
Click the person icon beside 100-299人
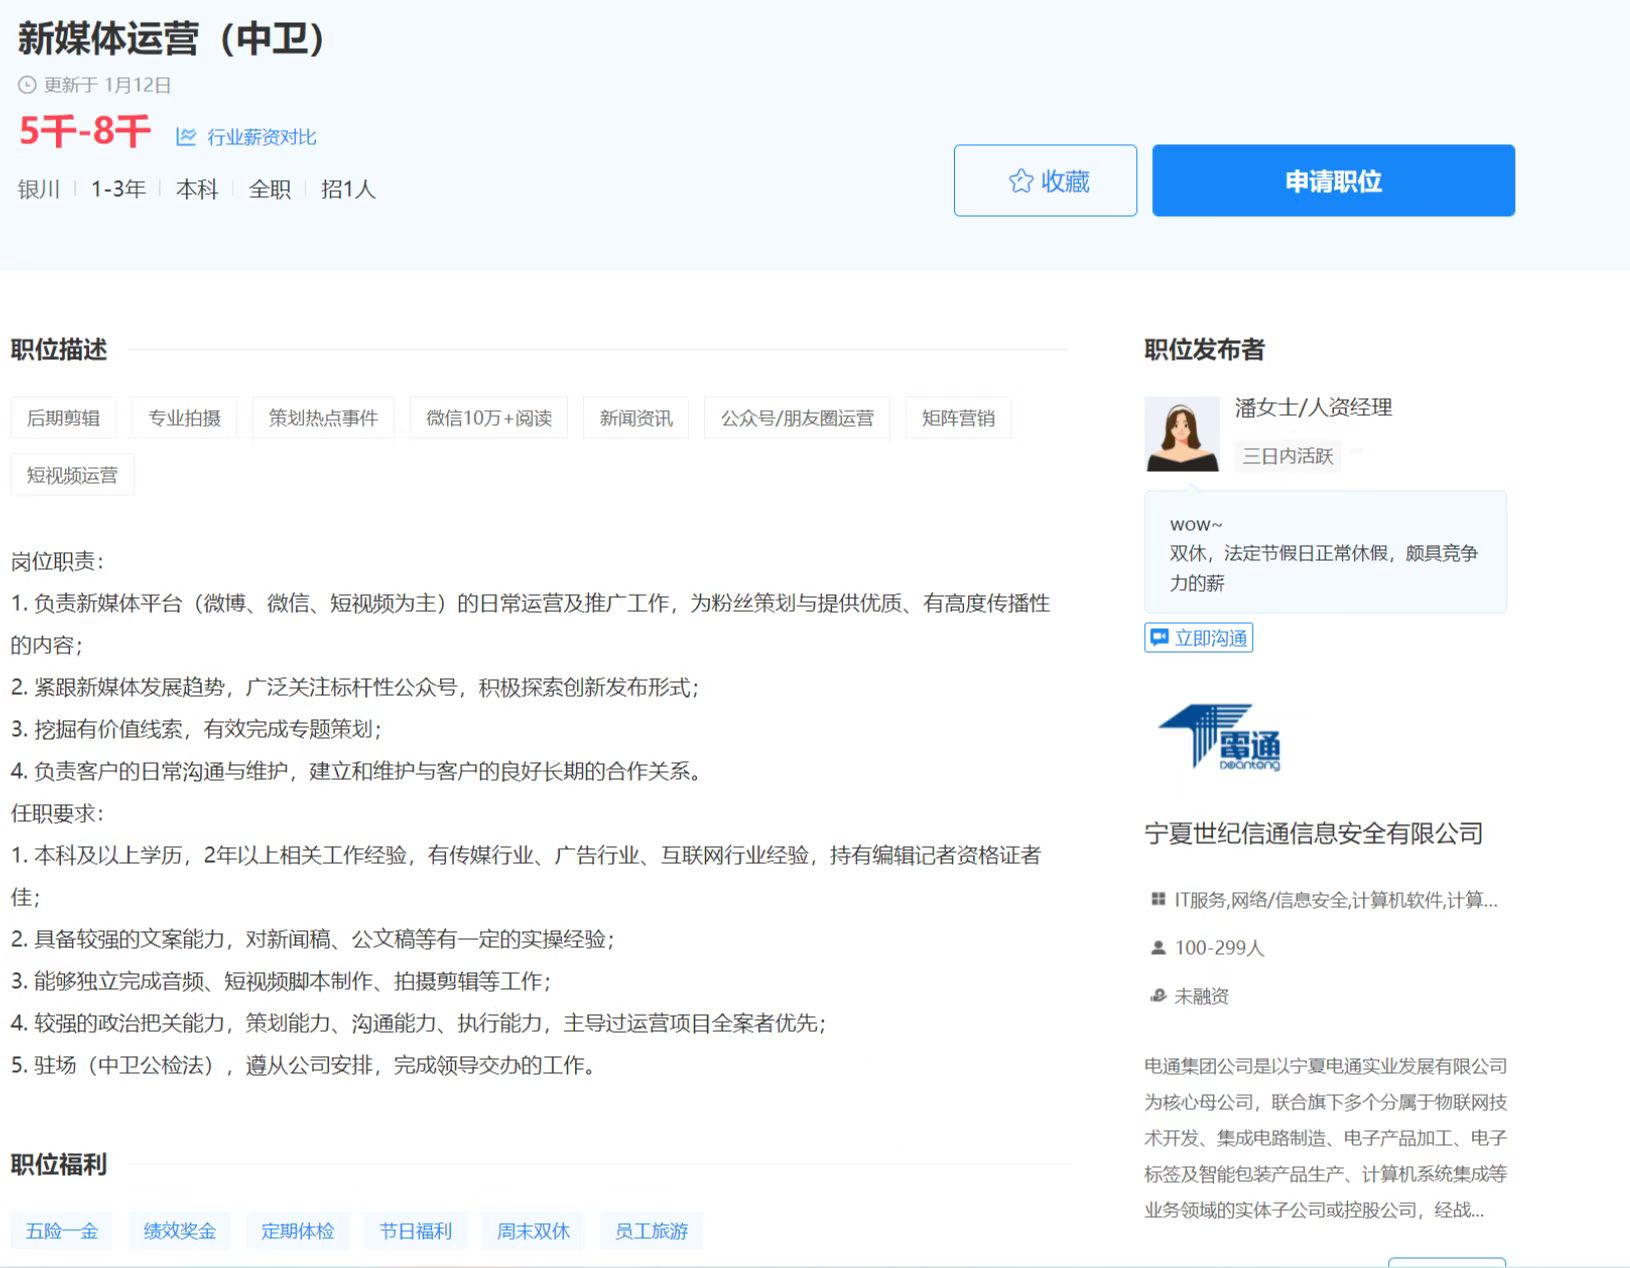[1158, 948]
